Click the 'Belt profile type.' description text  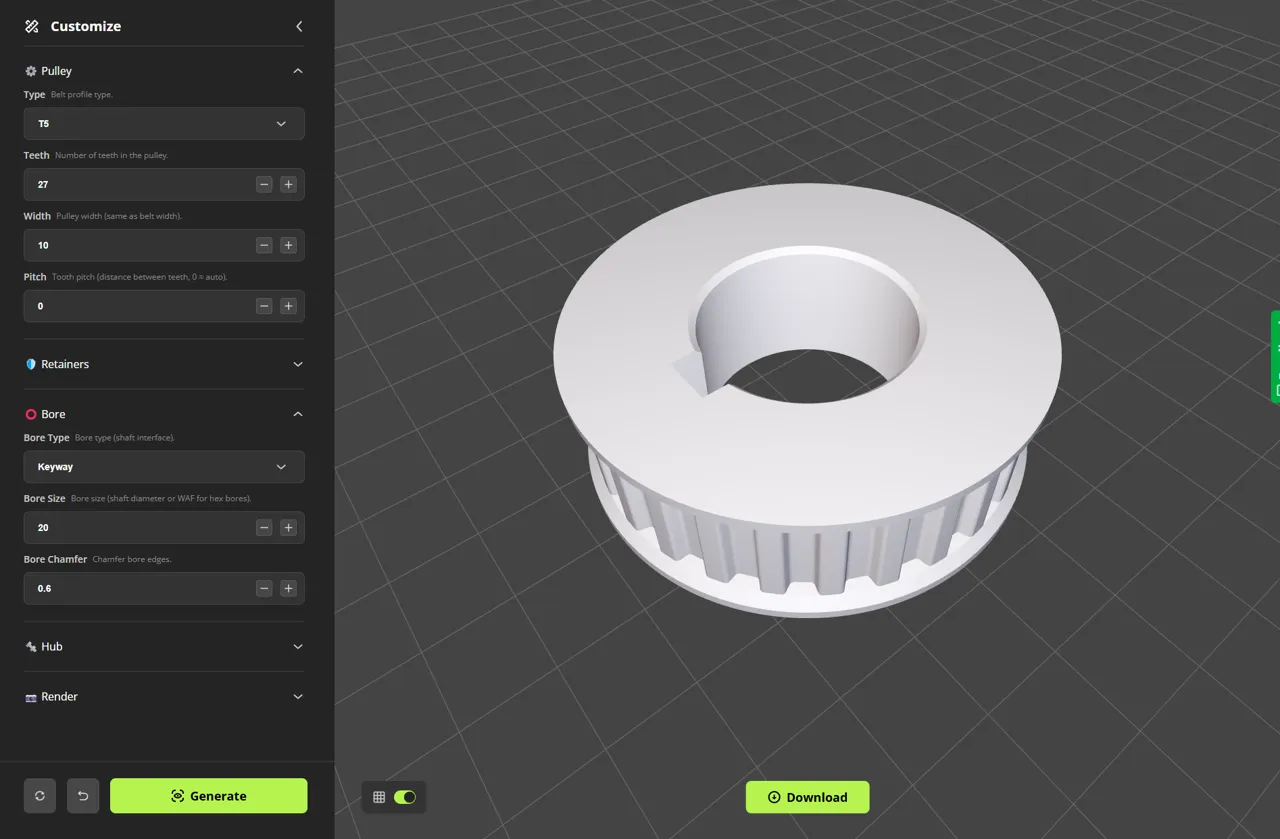[x=82, y=95]
